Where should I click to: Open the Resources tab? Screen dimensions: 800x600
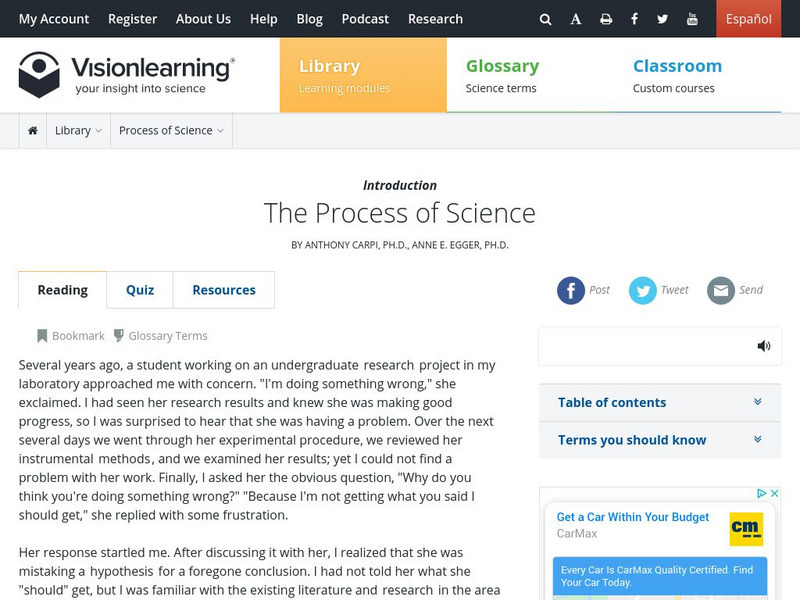pos(223,289)
